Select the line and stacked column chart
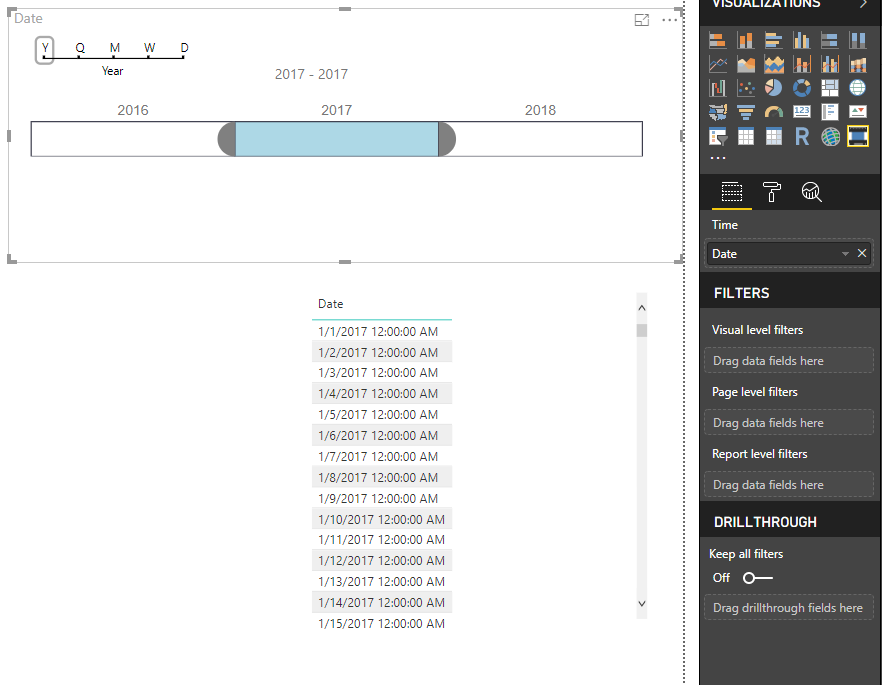882x685 pixels. click(802, 64)
